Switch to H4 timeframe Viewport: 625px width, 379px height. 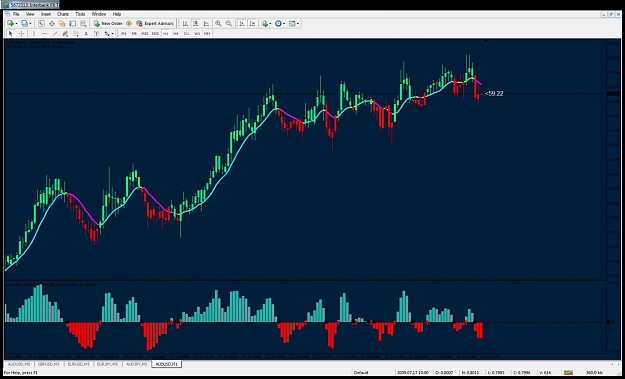176,33
